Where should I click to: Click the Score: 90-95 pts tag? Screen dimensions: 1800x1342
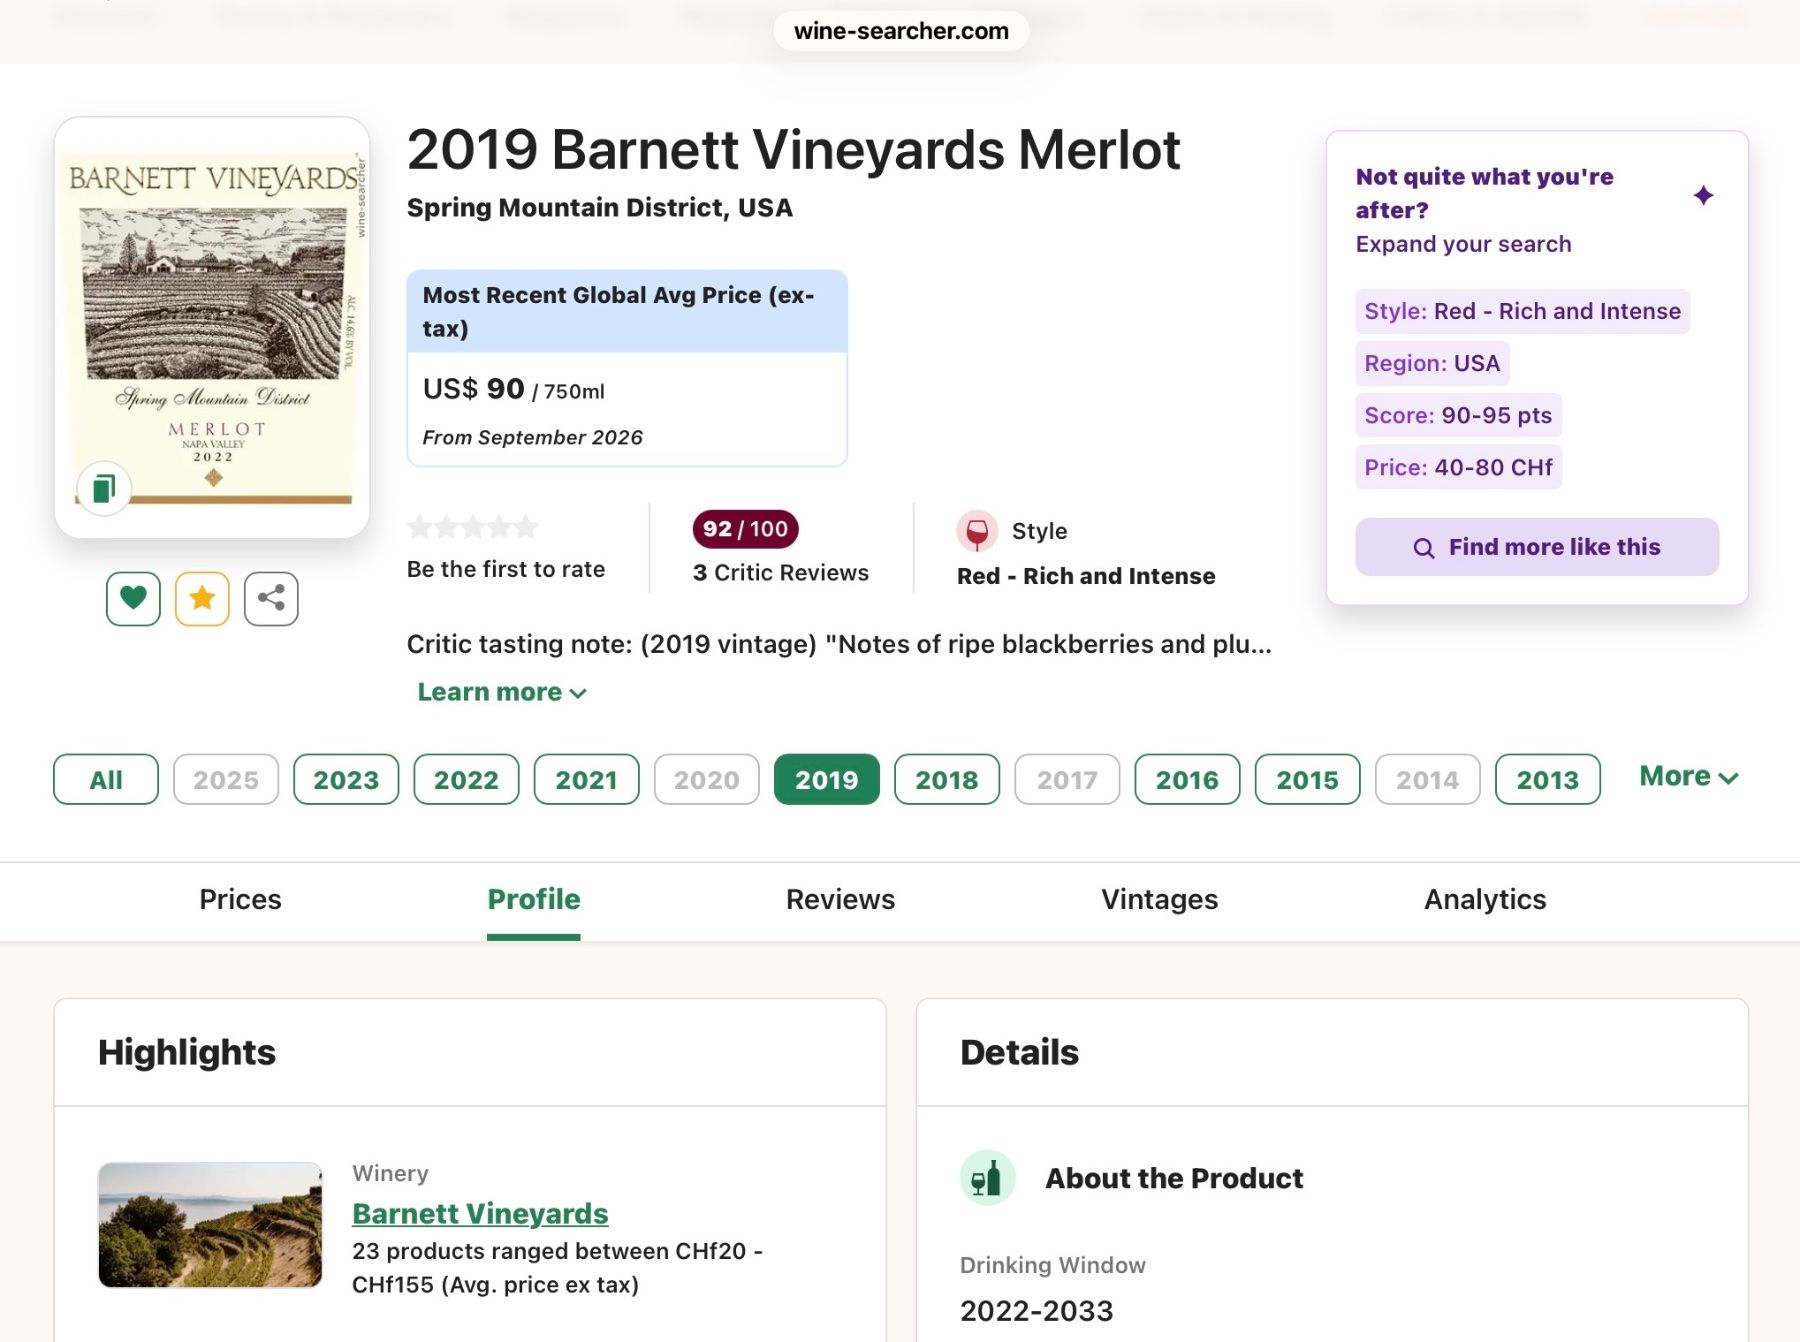[x=1458, y=415]
